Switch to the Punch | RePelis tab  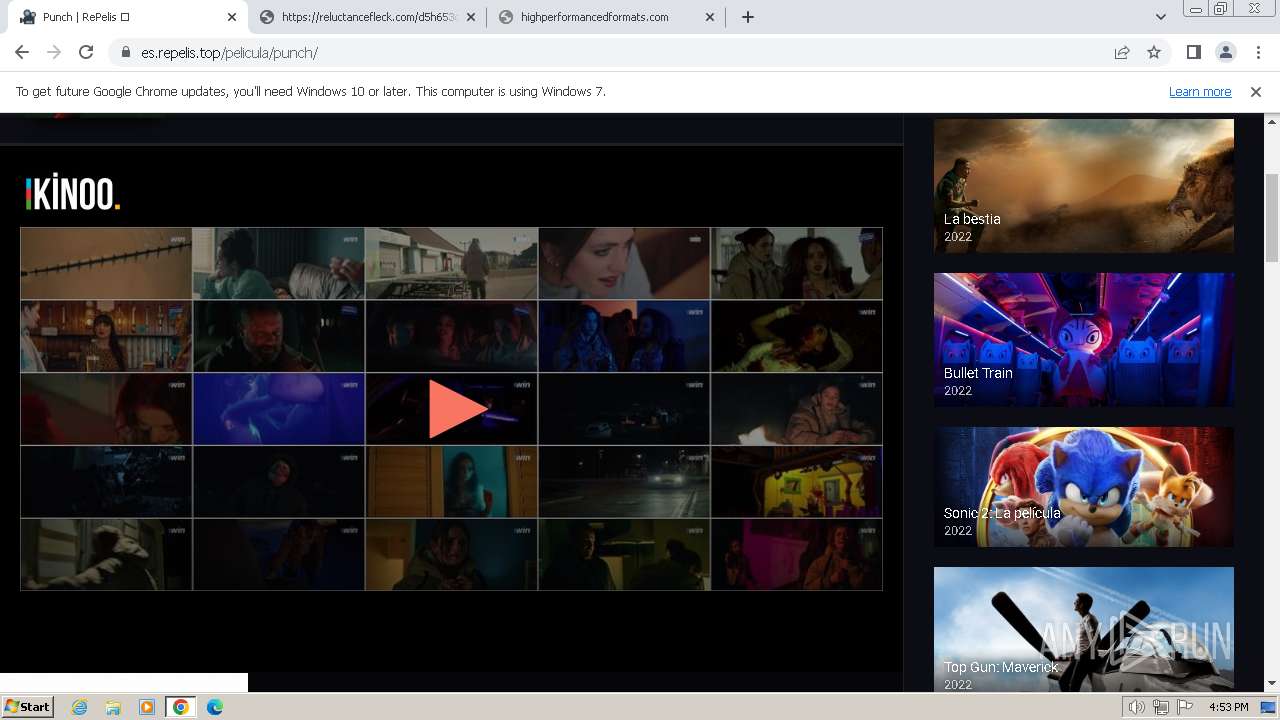(128, 17)
